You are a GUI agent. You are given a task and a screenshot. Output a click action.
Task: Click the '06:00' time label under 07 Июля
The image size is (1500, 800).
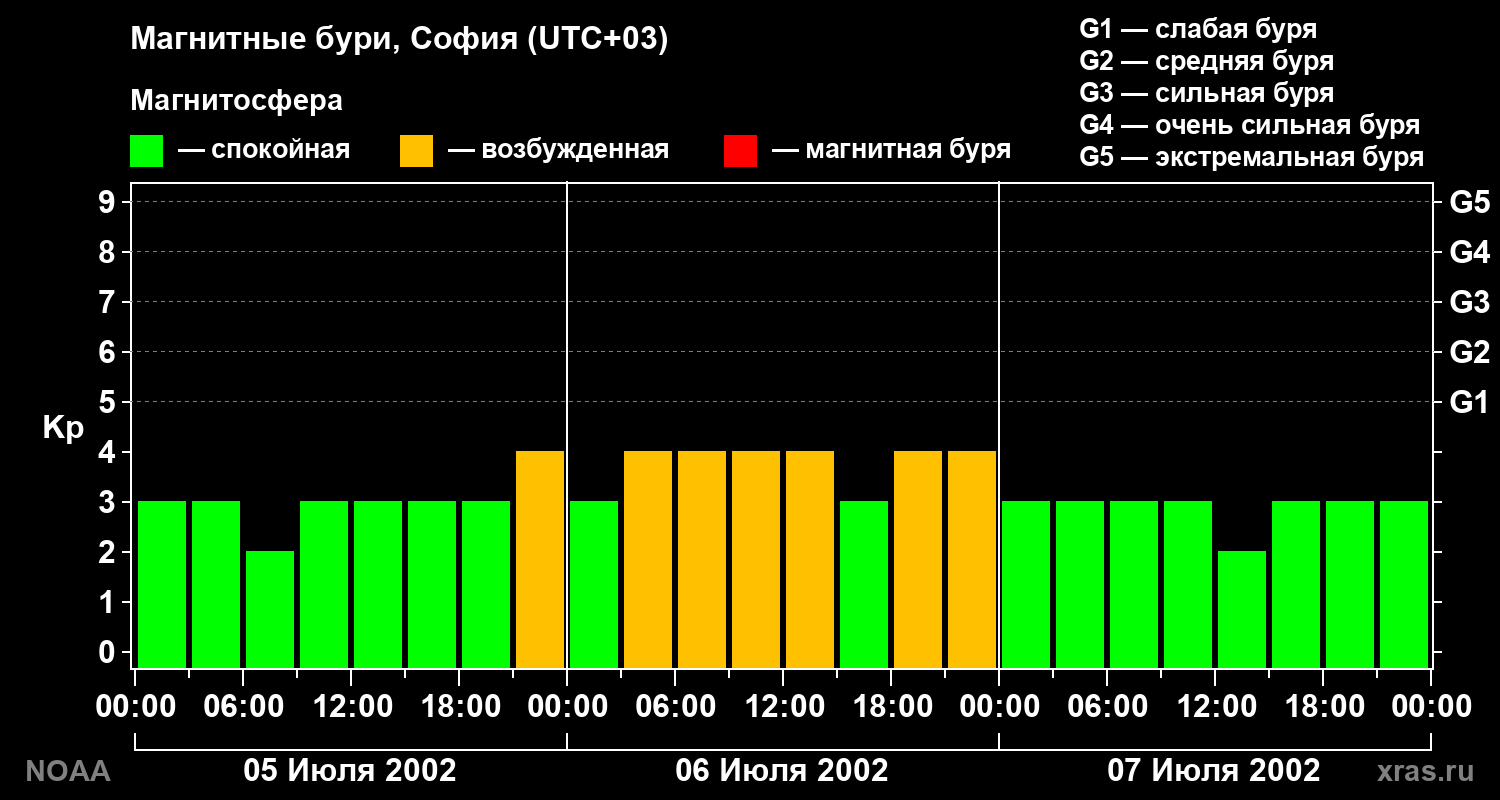coord(1106,707)
